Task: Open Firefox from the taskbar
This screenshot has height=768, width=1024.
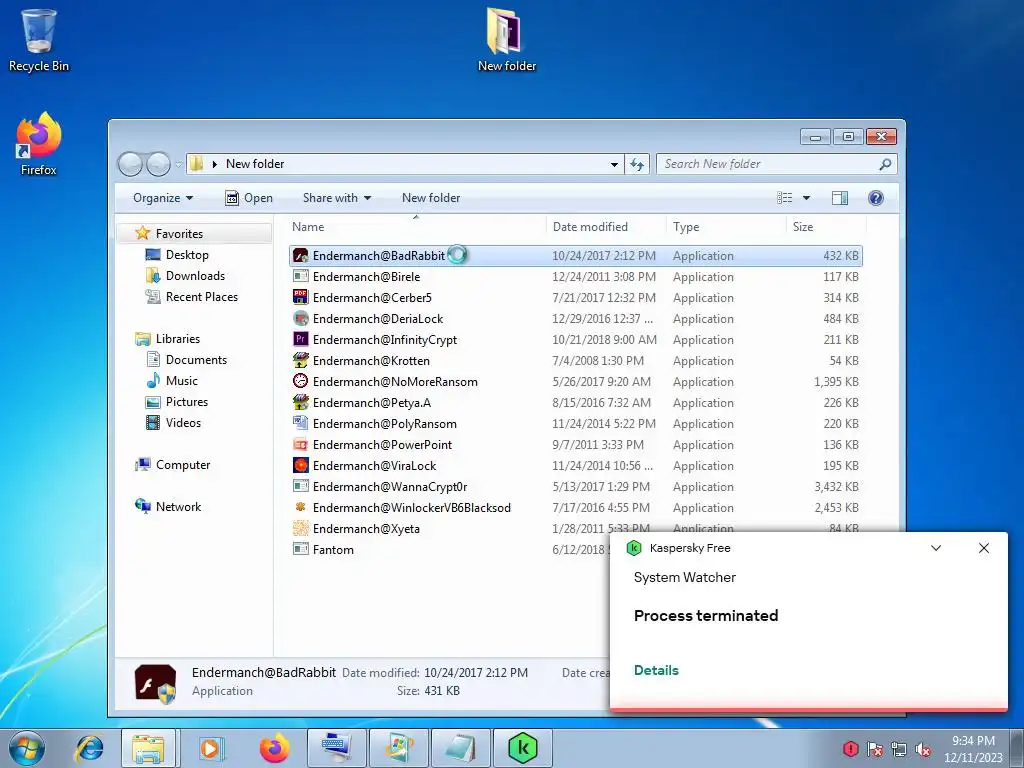Action: click(274, 748)
